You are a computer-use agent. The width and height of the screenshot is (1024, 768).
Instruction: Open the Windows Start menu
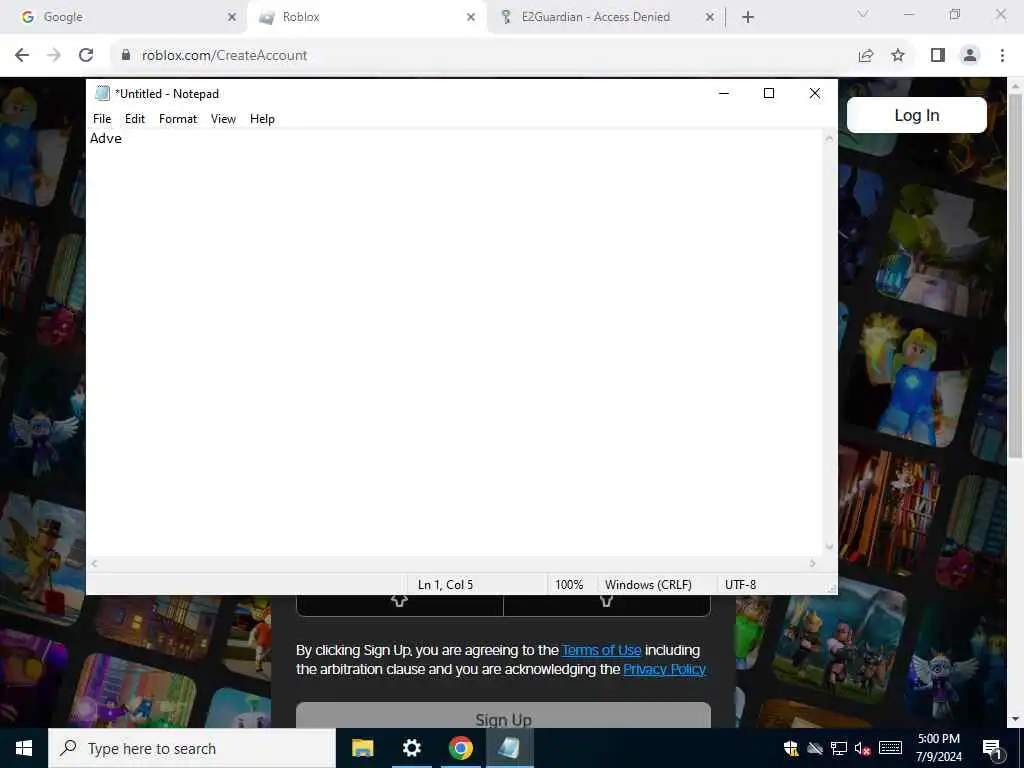point(24,748)
